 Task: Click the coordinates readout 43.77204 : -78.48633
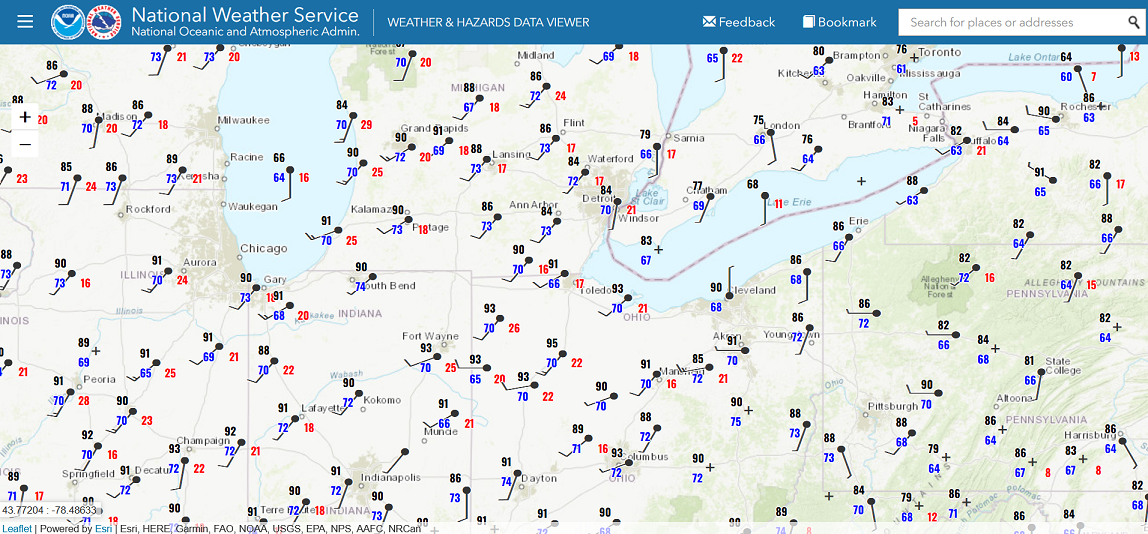(50, 510)
